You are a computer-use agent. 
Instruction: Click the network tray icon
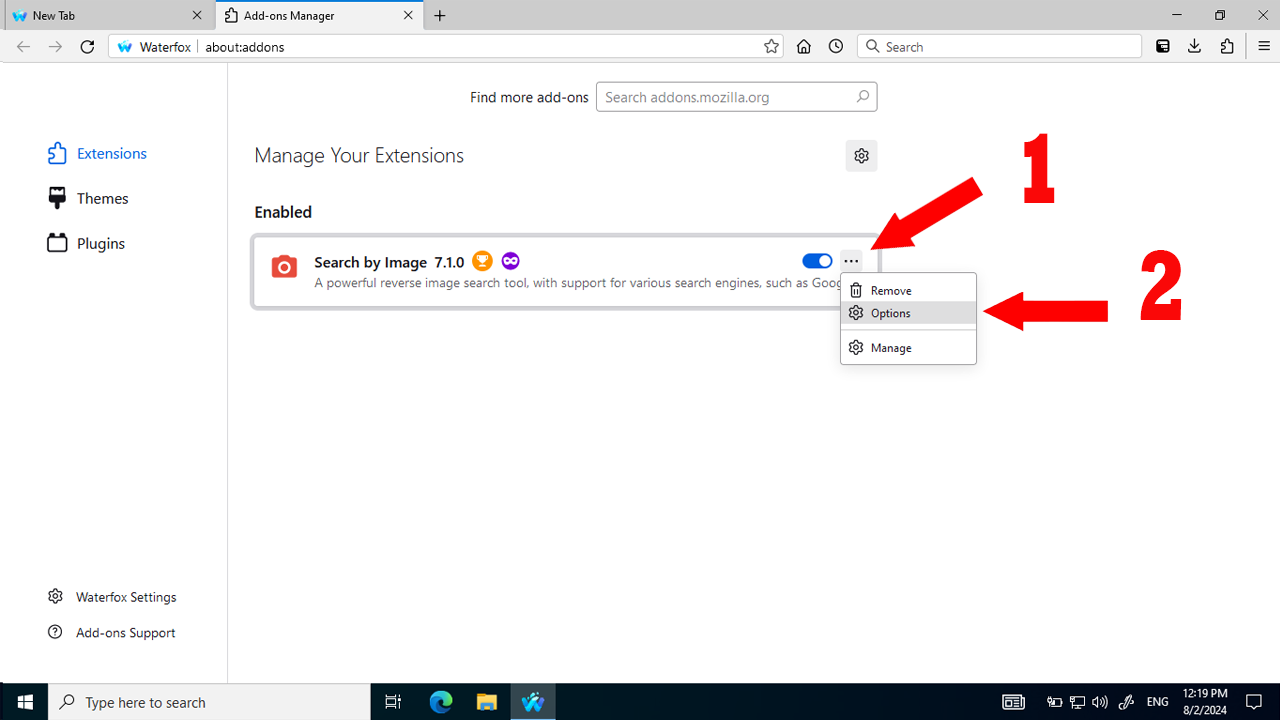[1077, 702]
